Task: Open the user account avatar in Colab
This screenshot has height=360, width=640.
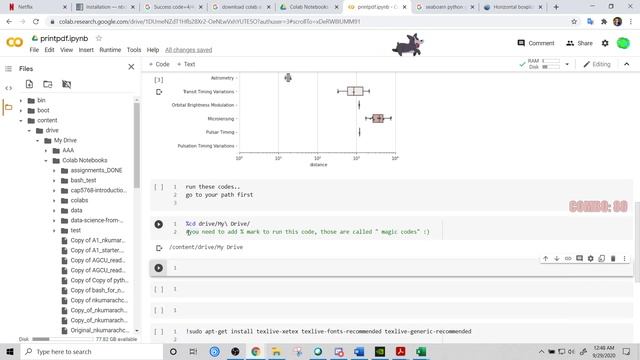Action: click(623, 43)
